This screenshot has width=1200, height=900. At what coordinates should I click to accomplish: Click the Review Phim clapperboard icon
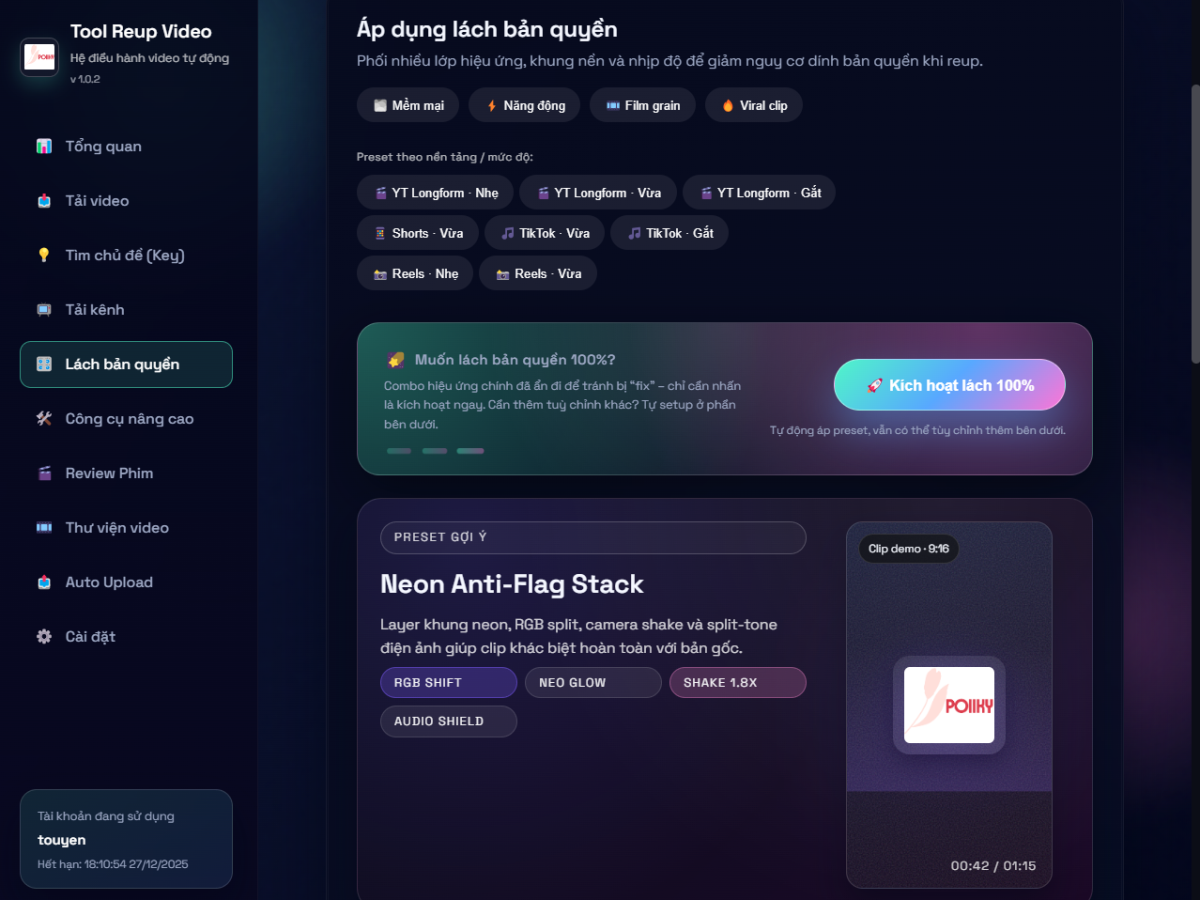tap(44, 473)
